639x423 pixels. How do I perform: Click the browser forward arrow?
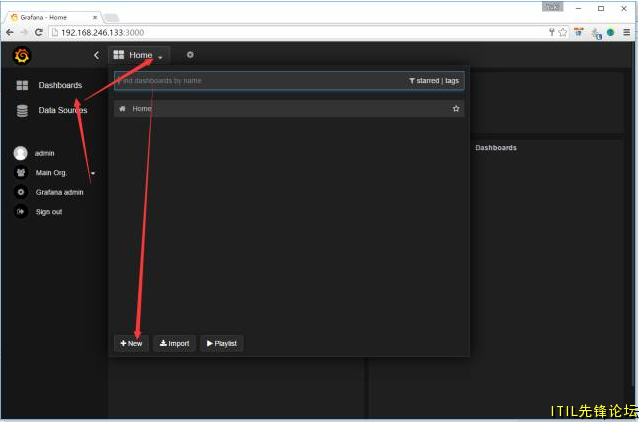pyautogui.click(x=24, y=32)
